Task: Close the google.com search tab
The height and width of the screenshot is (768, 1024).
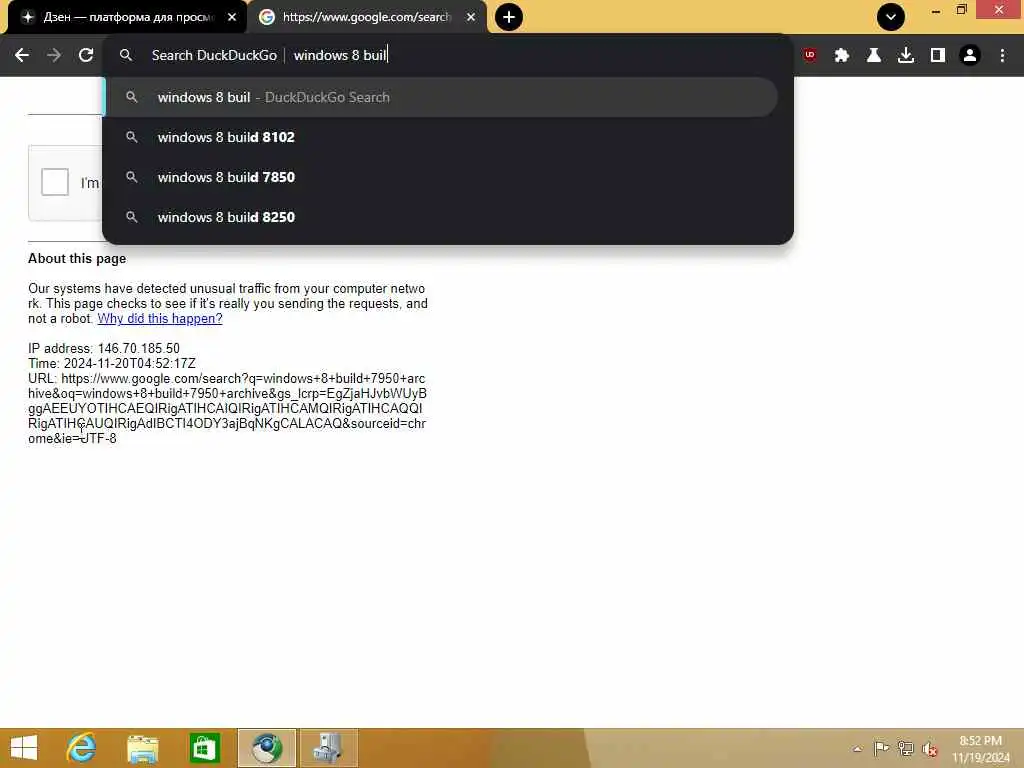Action: tap(471, 17)
